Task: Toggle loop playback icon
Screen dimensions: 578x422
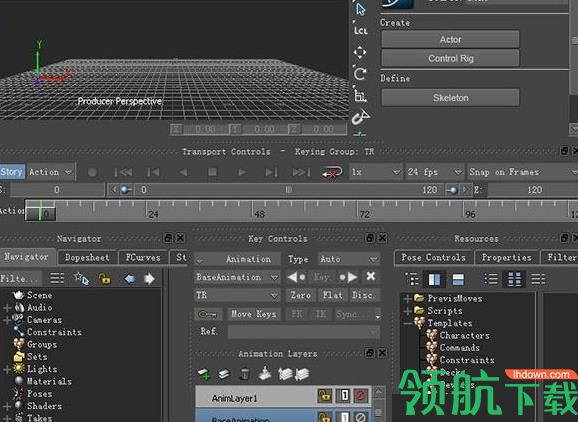Action: point(332,172)
